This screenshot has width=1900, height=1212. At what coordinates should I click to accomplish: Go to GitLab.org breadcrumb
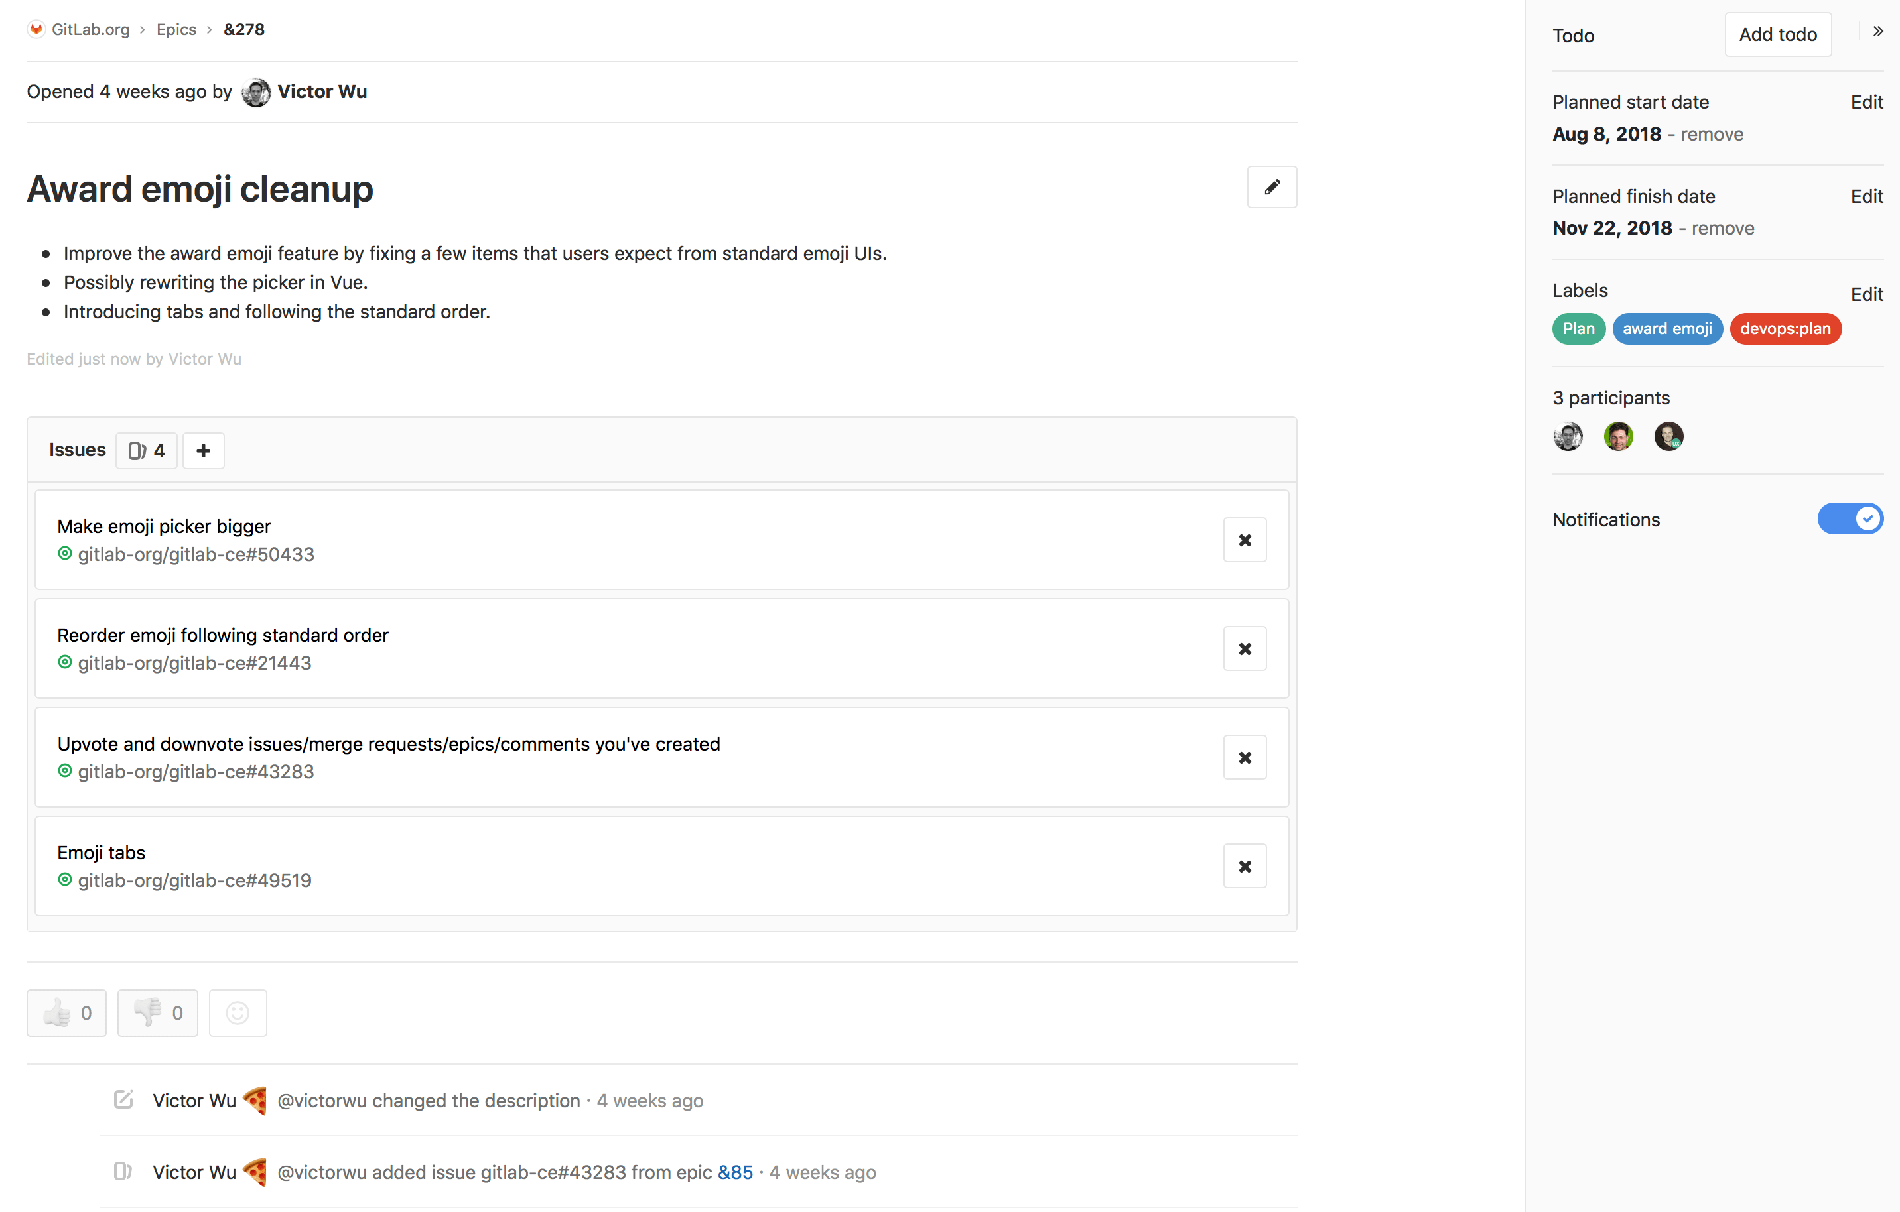[90, 29]
